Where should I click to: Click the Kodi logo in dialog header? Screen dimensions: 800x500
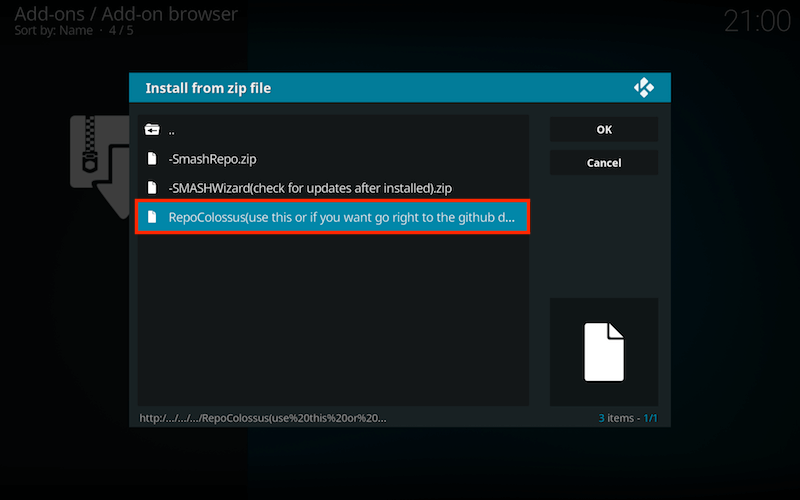(x=644, y=88)
